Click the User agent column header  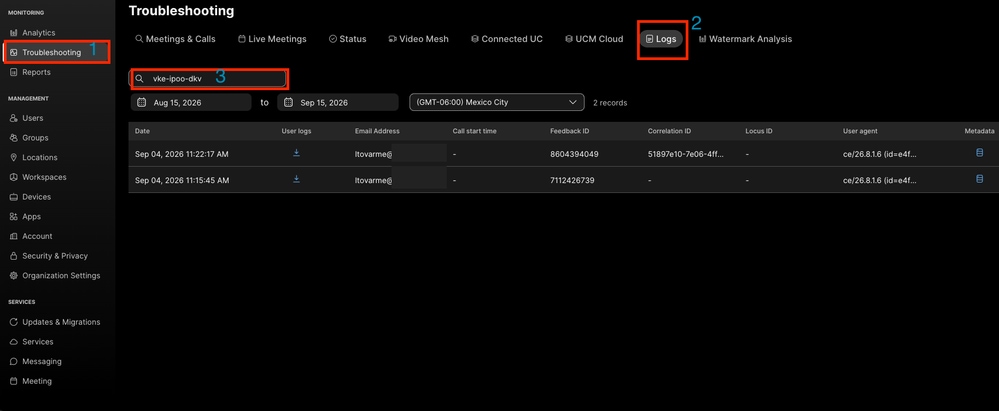click(860, 131)
